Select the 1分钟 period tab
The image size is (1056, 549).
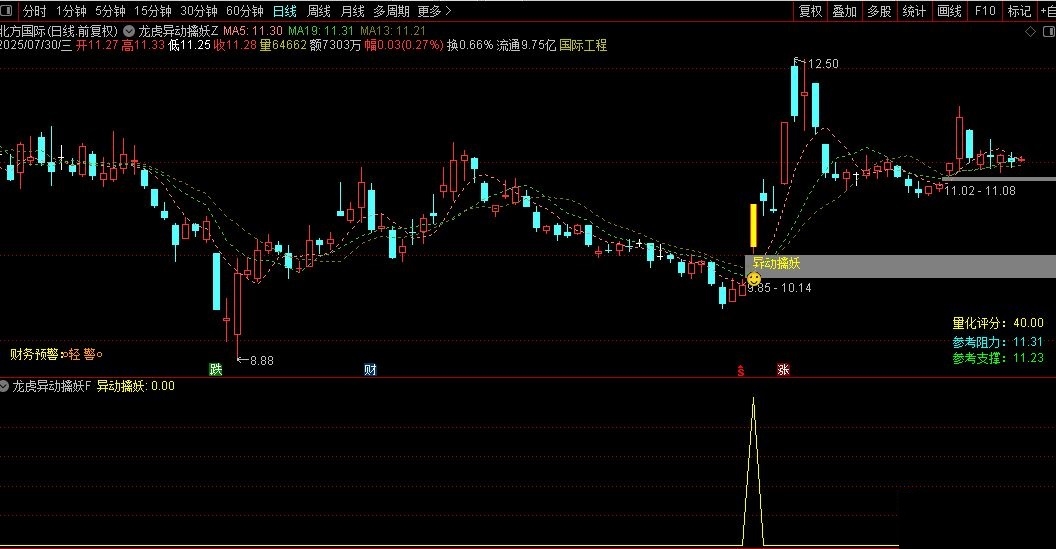71,11
